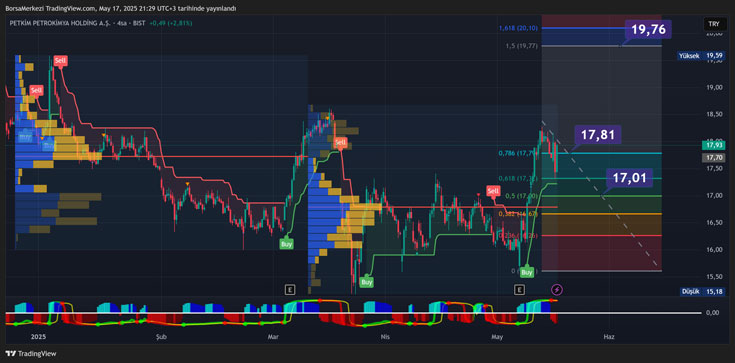Select the topmost Sell label near January peak
The width and height of the screenshot is (735, 363).
coord(60,60)
